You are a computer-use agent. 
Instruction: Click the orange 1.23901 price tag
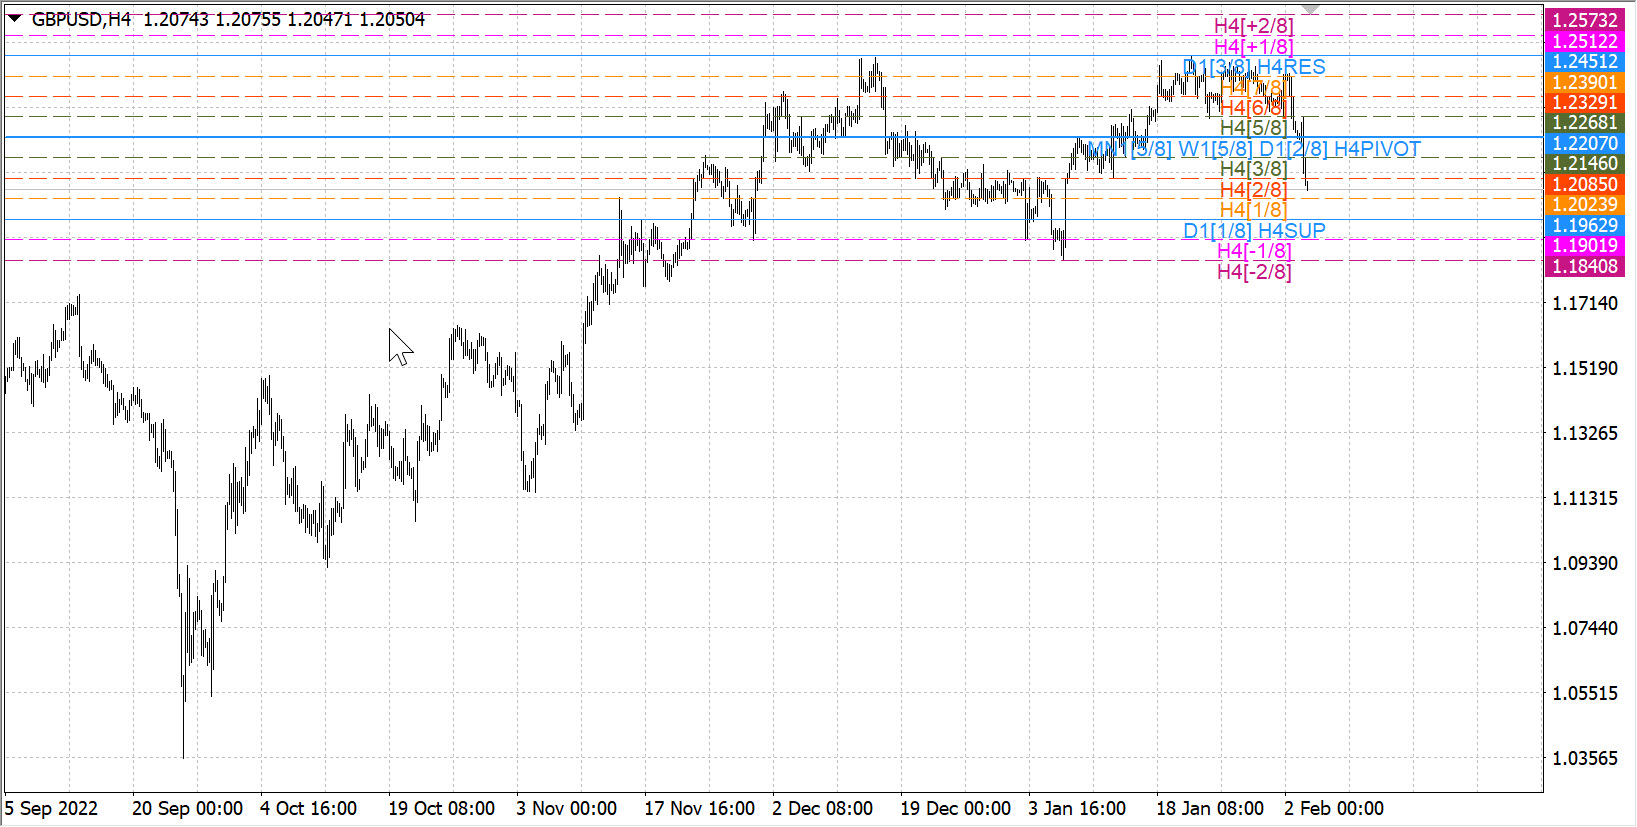click(1585, 82)
